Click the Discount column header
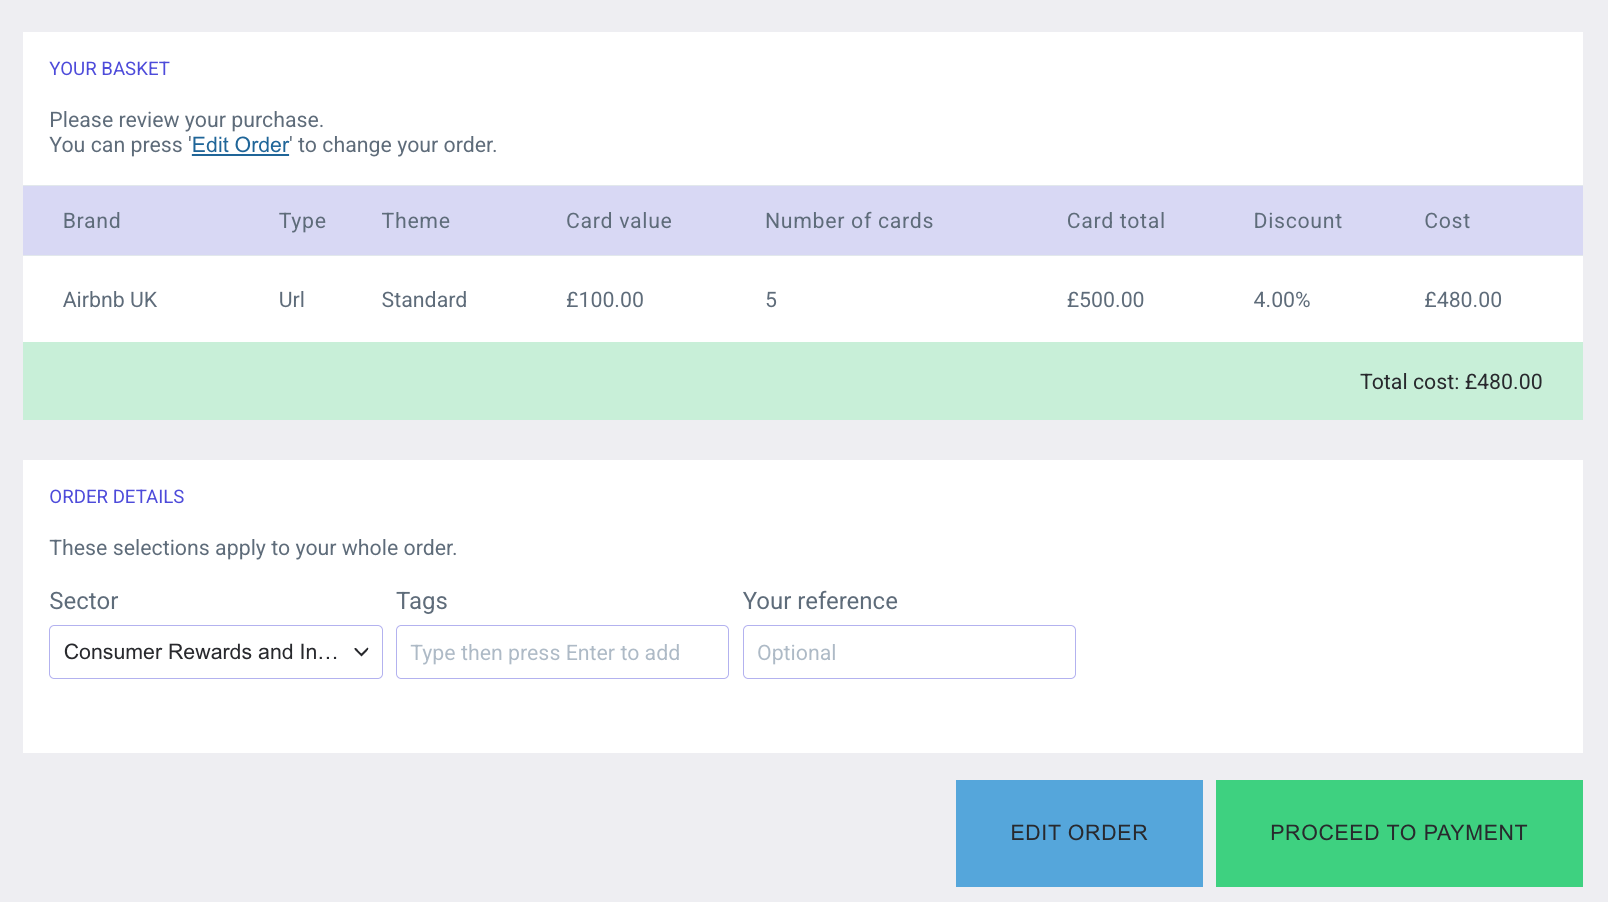 pyautogui.click(x=1297, y=221)
